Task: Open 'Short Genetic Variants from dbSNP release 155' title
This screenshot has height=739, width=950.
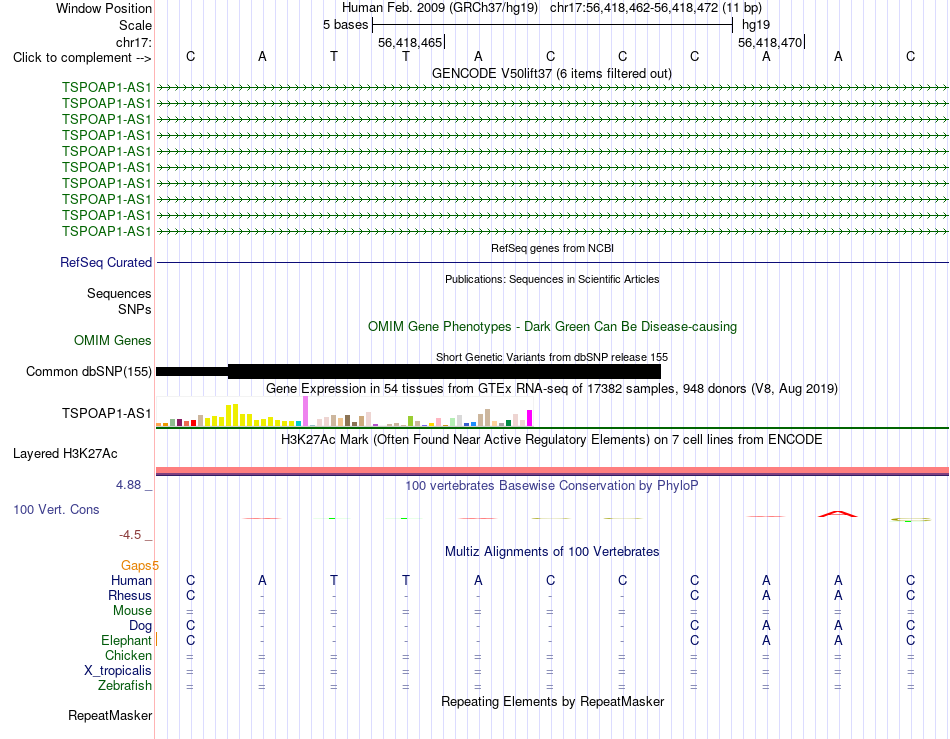Action: 552,357
